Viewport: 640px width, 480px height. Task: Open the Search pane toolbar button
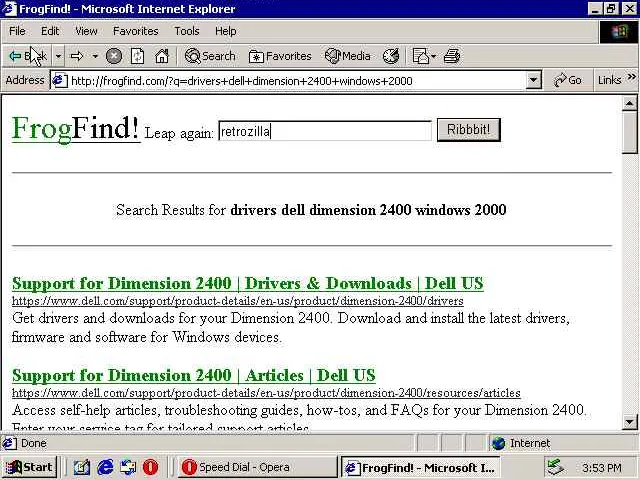[x=210, y=56]
